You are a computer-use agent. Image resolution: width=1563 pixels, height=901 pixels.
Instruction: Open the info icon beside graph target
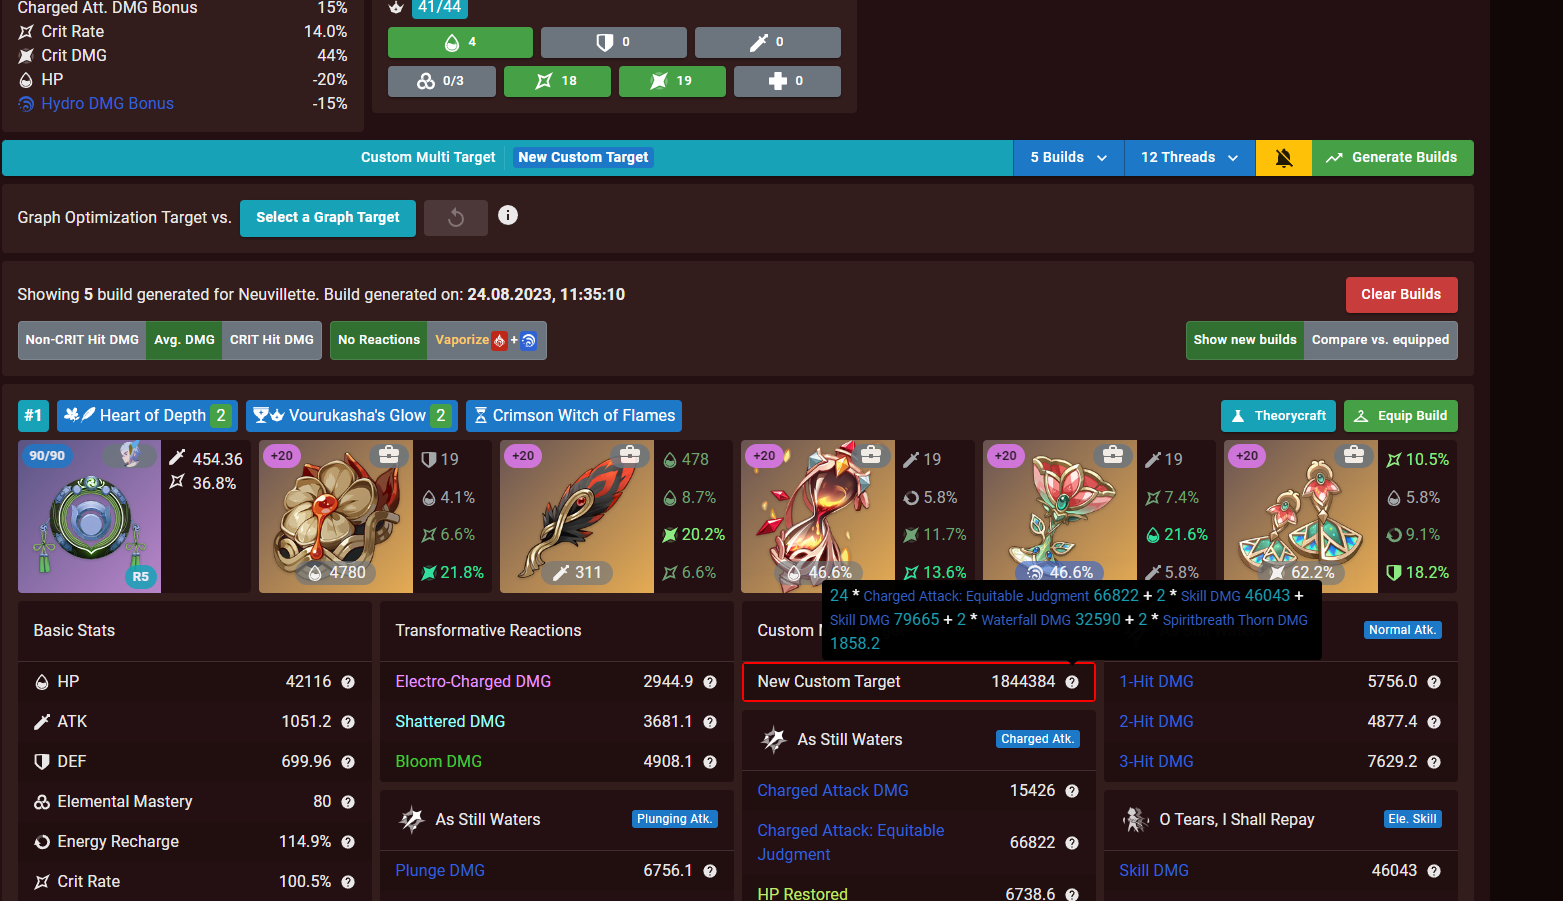click(x=508, y=215)
